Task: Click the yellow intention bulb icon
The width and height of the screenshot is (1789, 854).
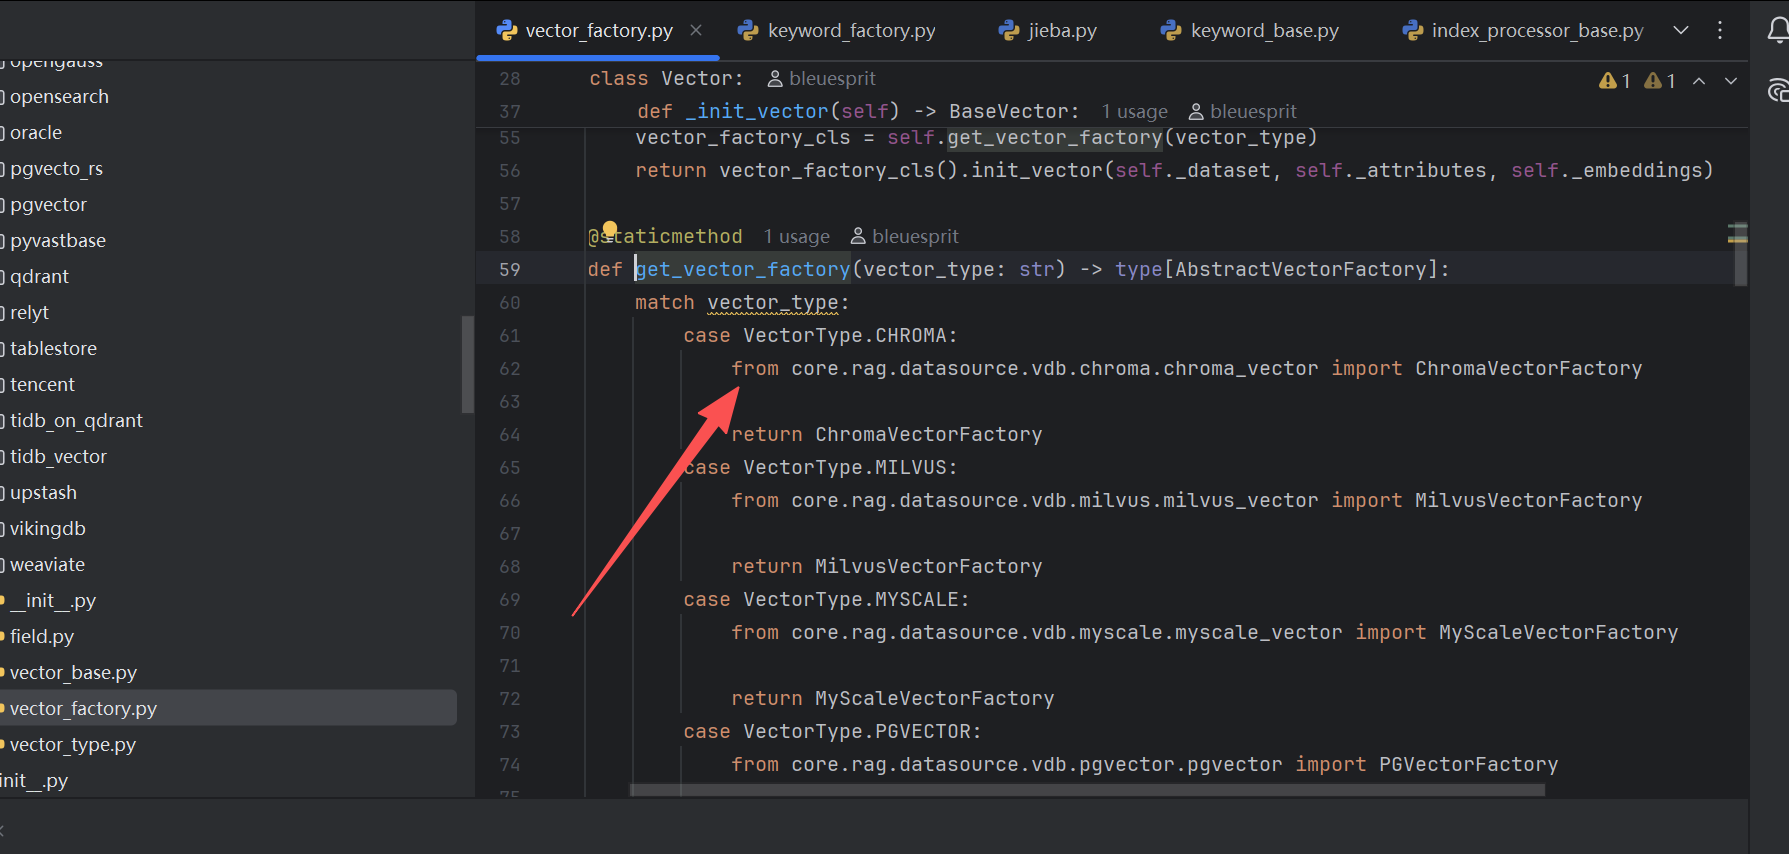Action: (x=610, y=229)
